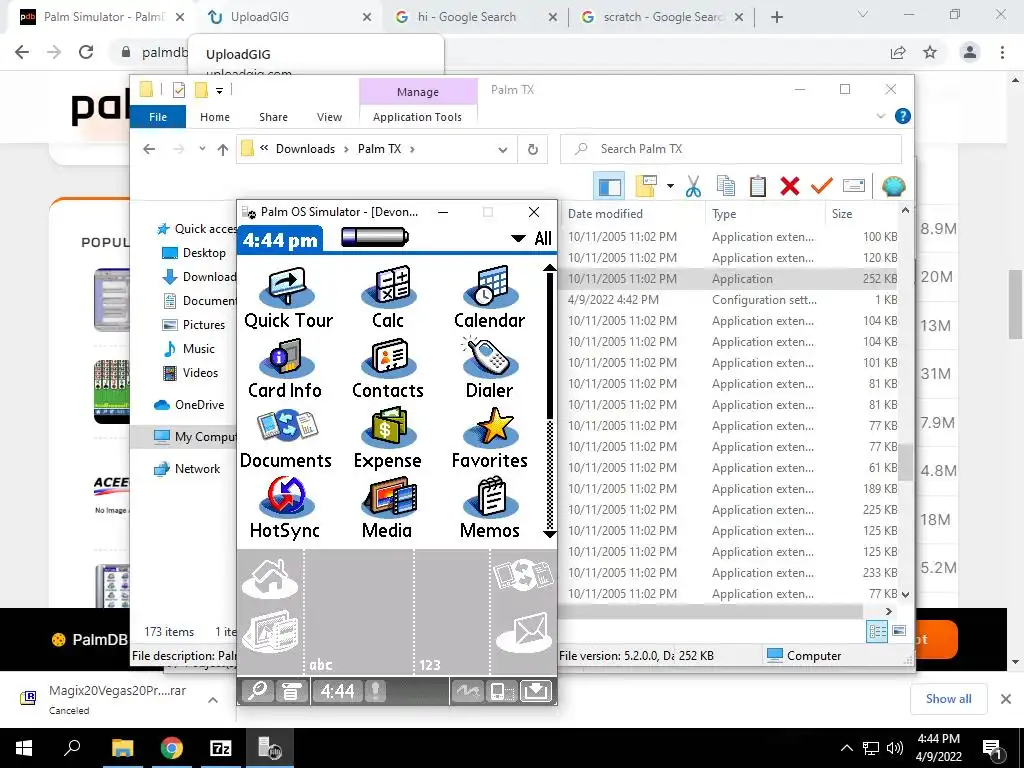Click Downloads in the address breadcrumb
Viewport: 1024px width, 768px height.
click(x=305, y=149)
